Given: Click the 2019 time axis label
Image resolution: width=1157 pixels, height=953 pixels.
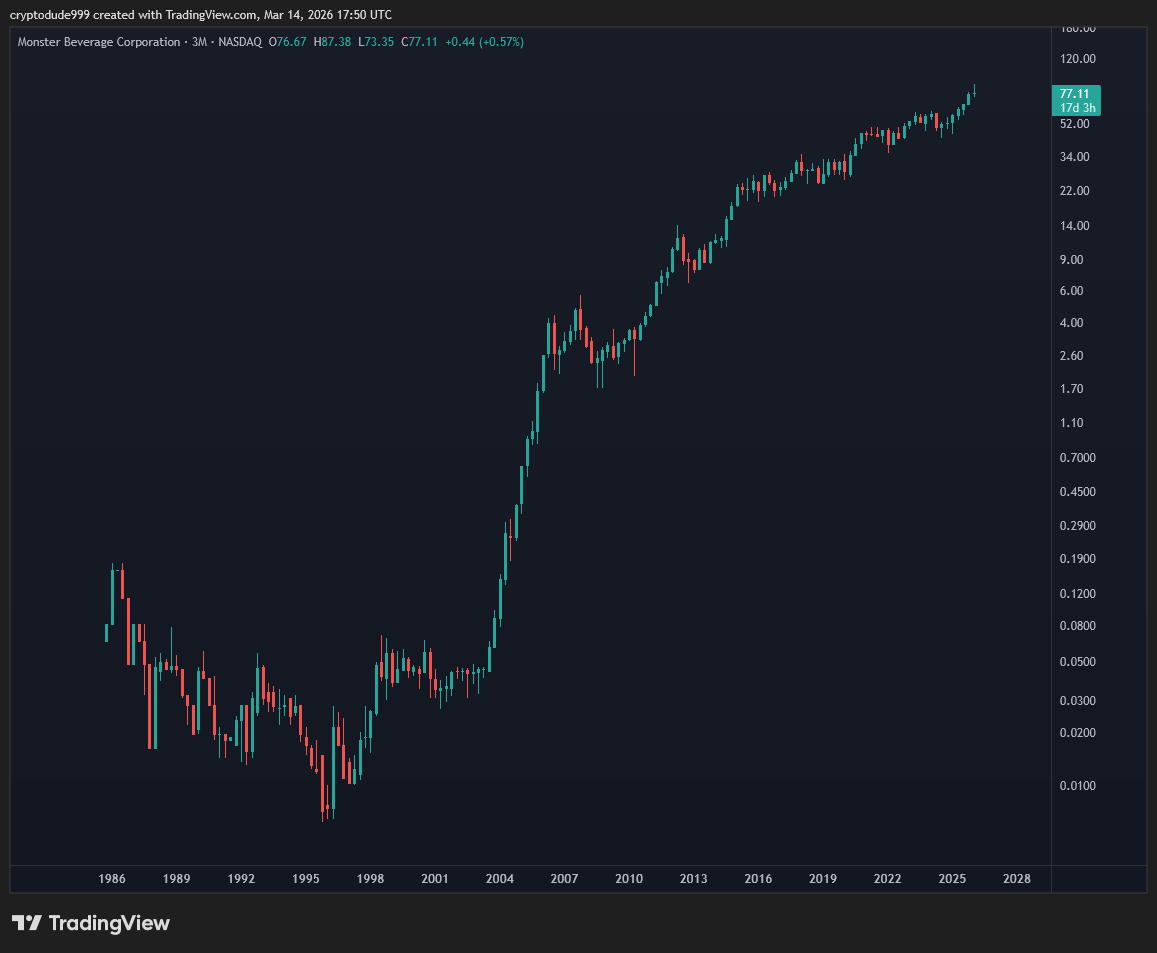Looking at the screenshot, I should coord(823,879).
